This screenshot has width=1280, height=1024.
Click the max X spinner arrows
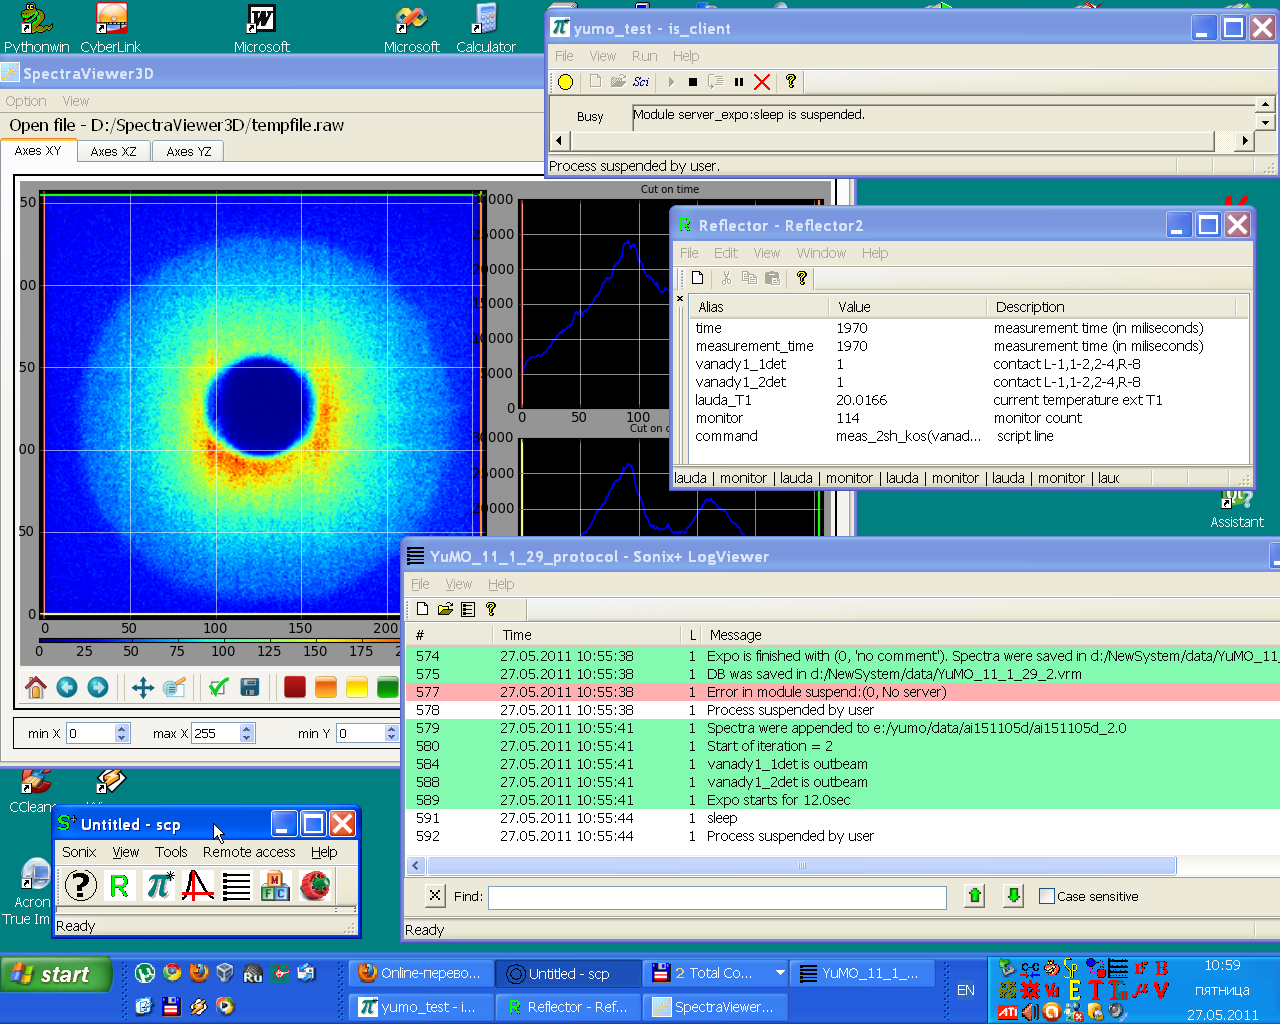point(247,733)
